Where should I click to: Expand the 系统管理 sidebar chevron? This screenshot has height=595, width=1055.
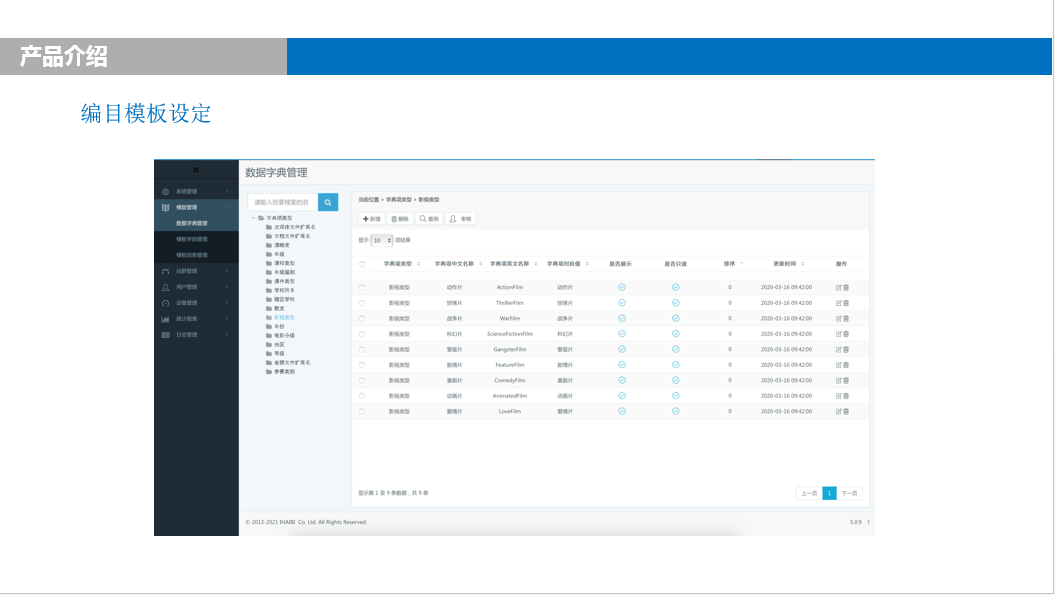[227, 192]
